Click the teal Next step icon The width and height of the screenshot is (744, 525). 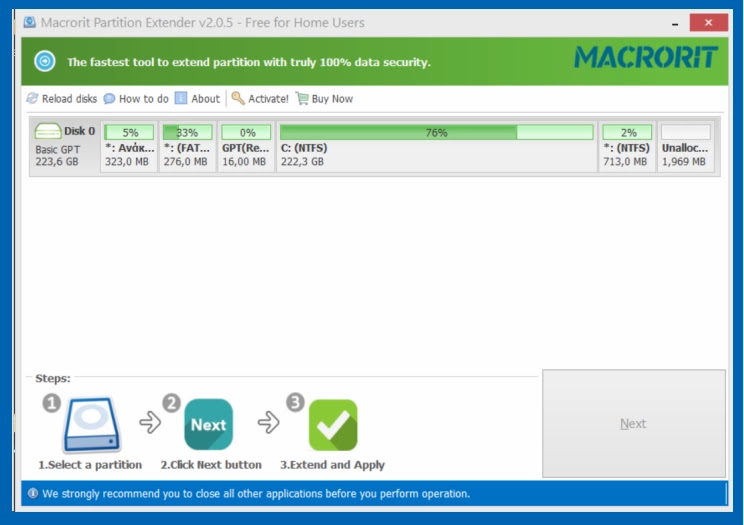[209, 424]
